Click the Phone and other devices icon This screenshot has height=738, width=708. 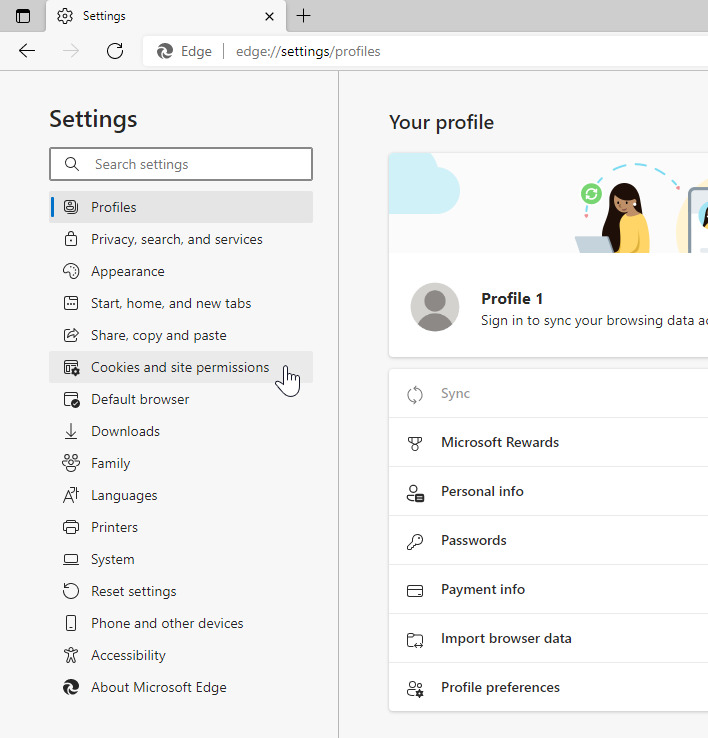point(71,623)
